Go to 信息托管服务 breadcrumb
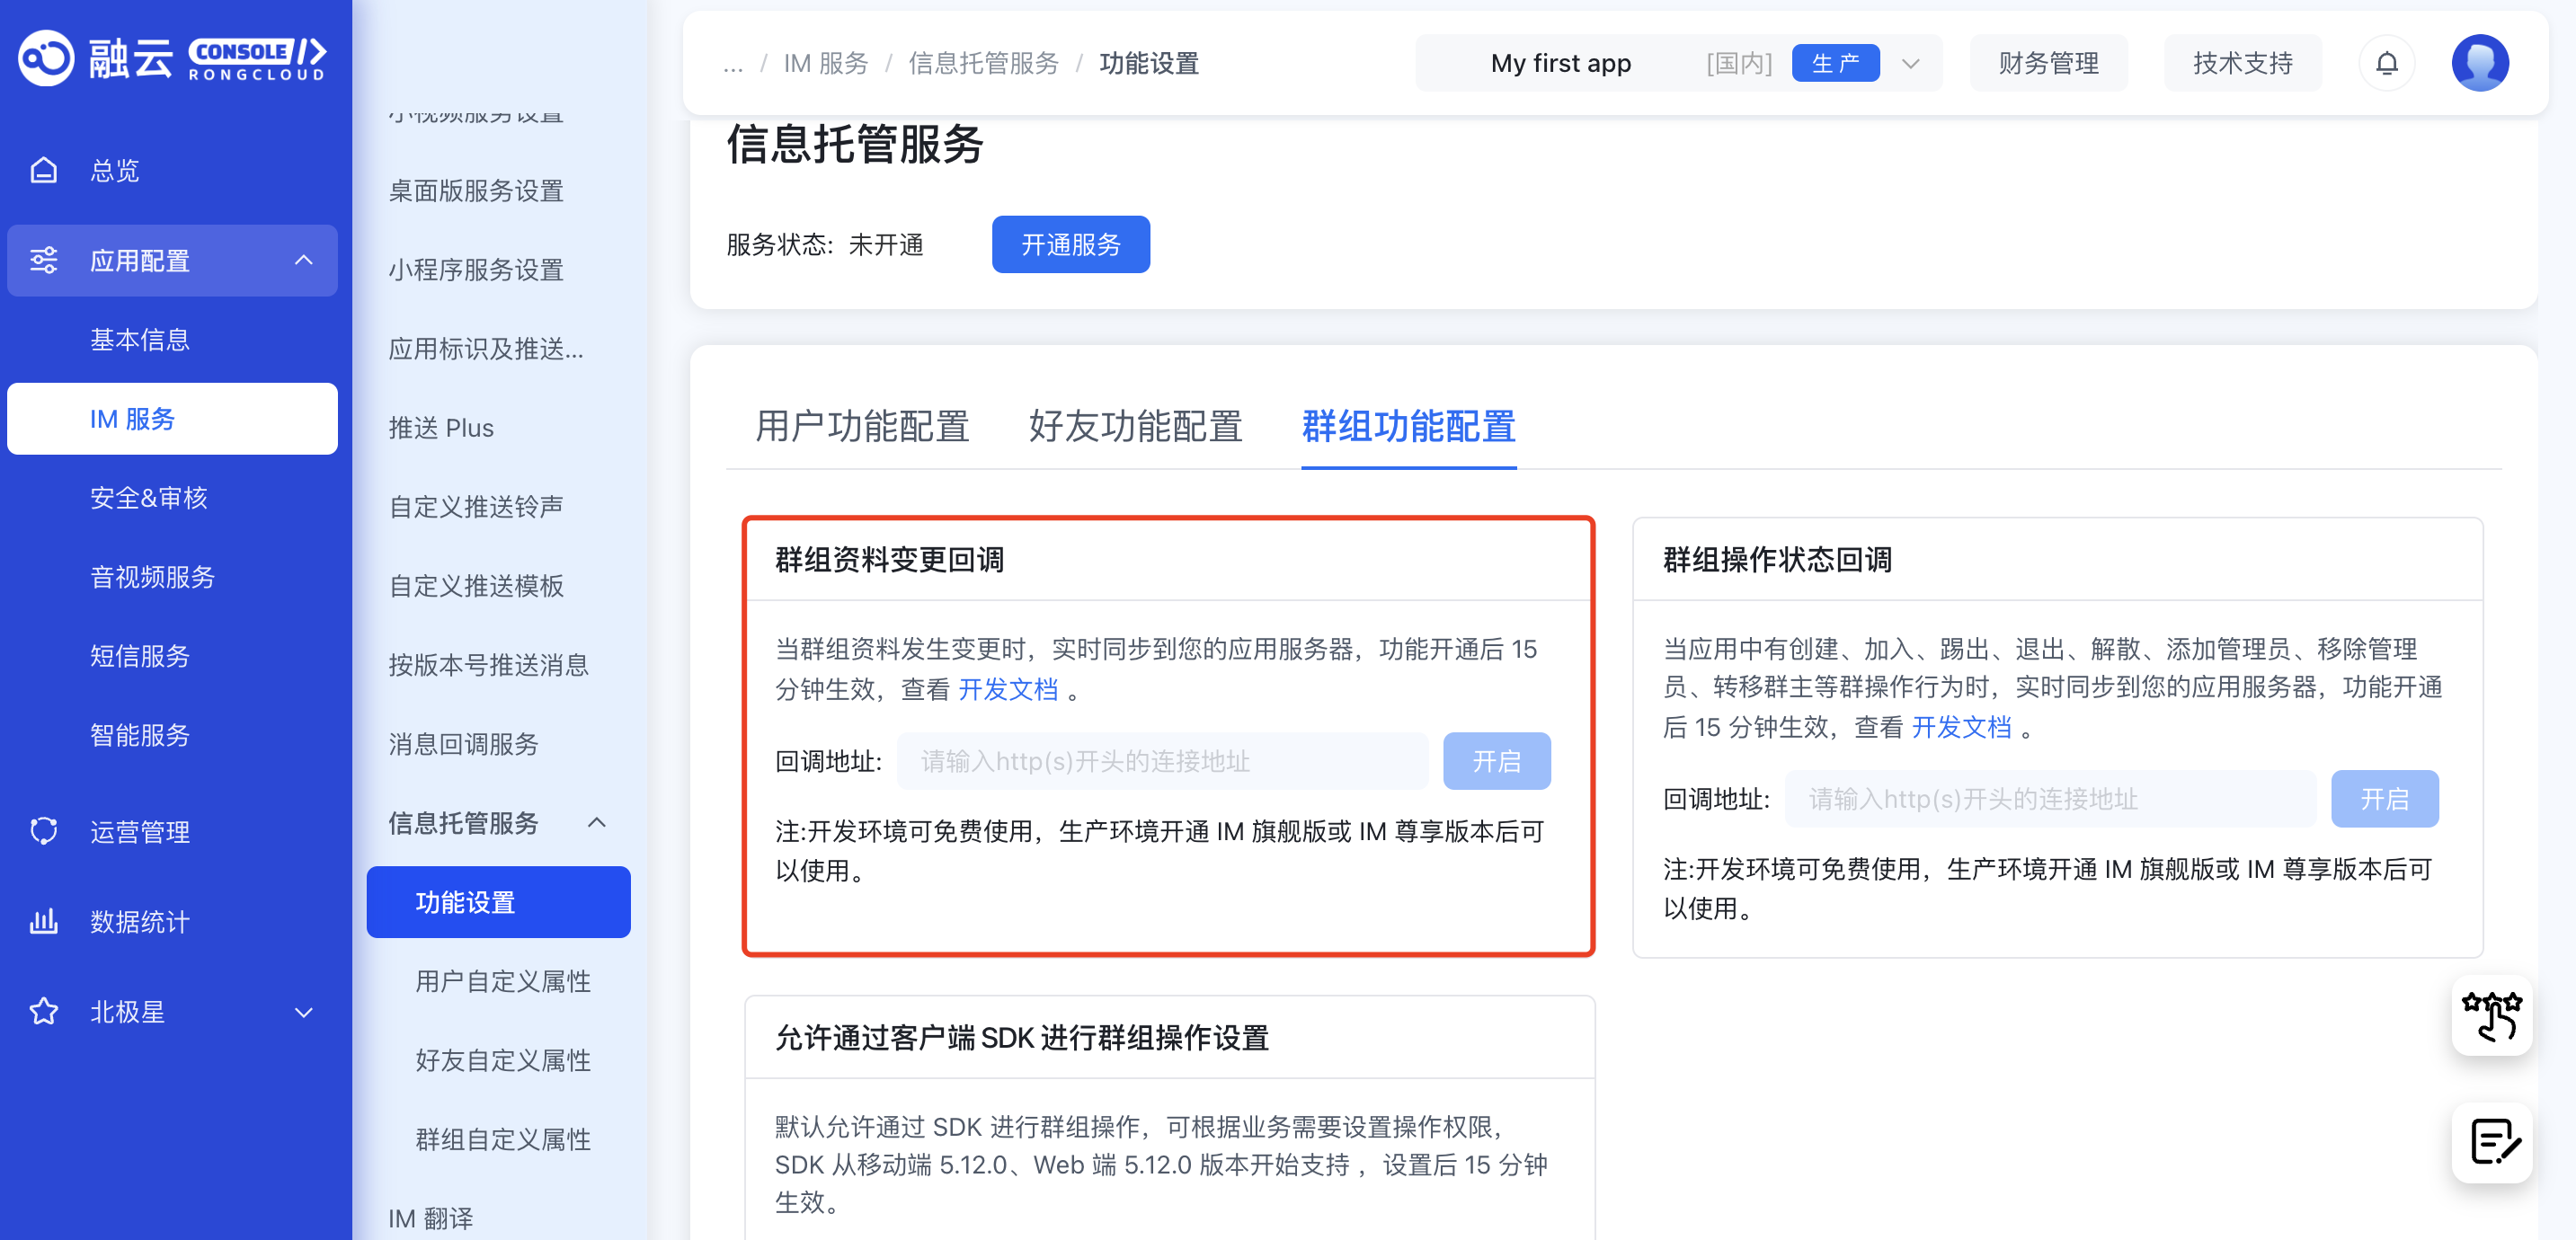 983,63
